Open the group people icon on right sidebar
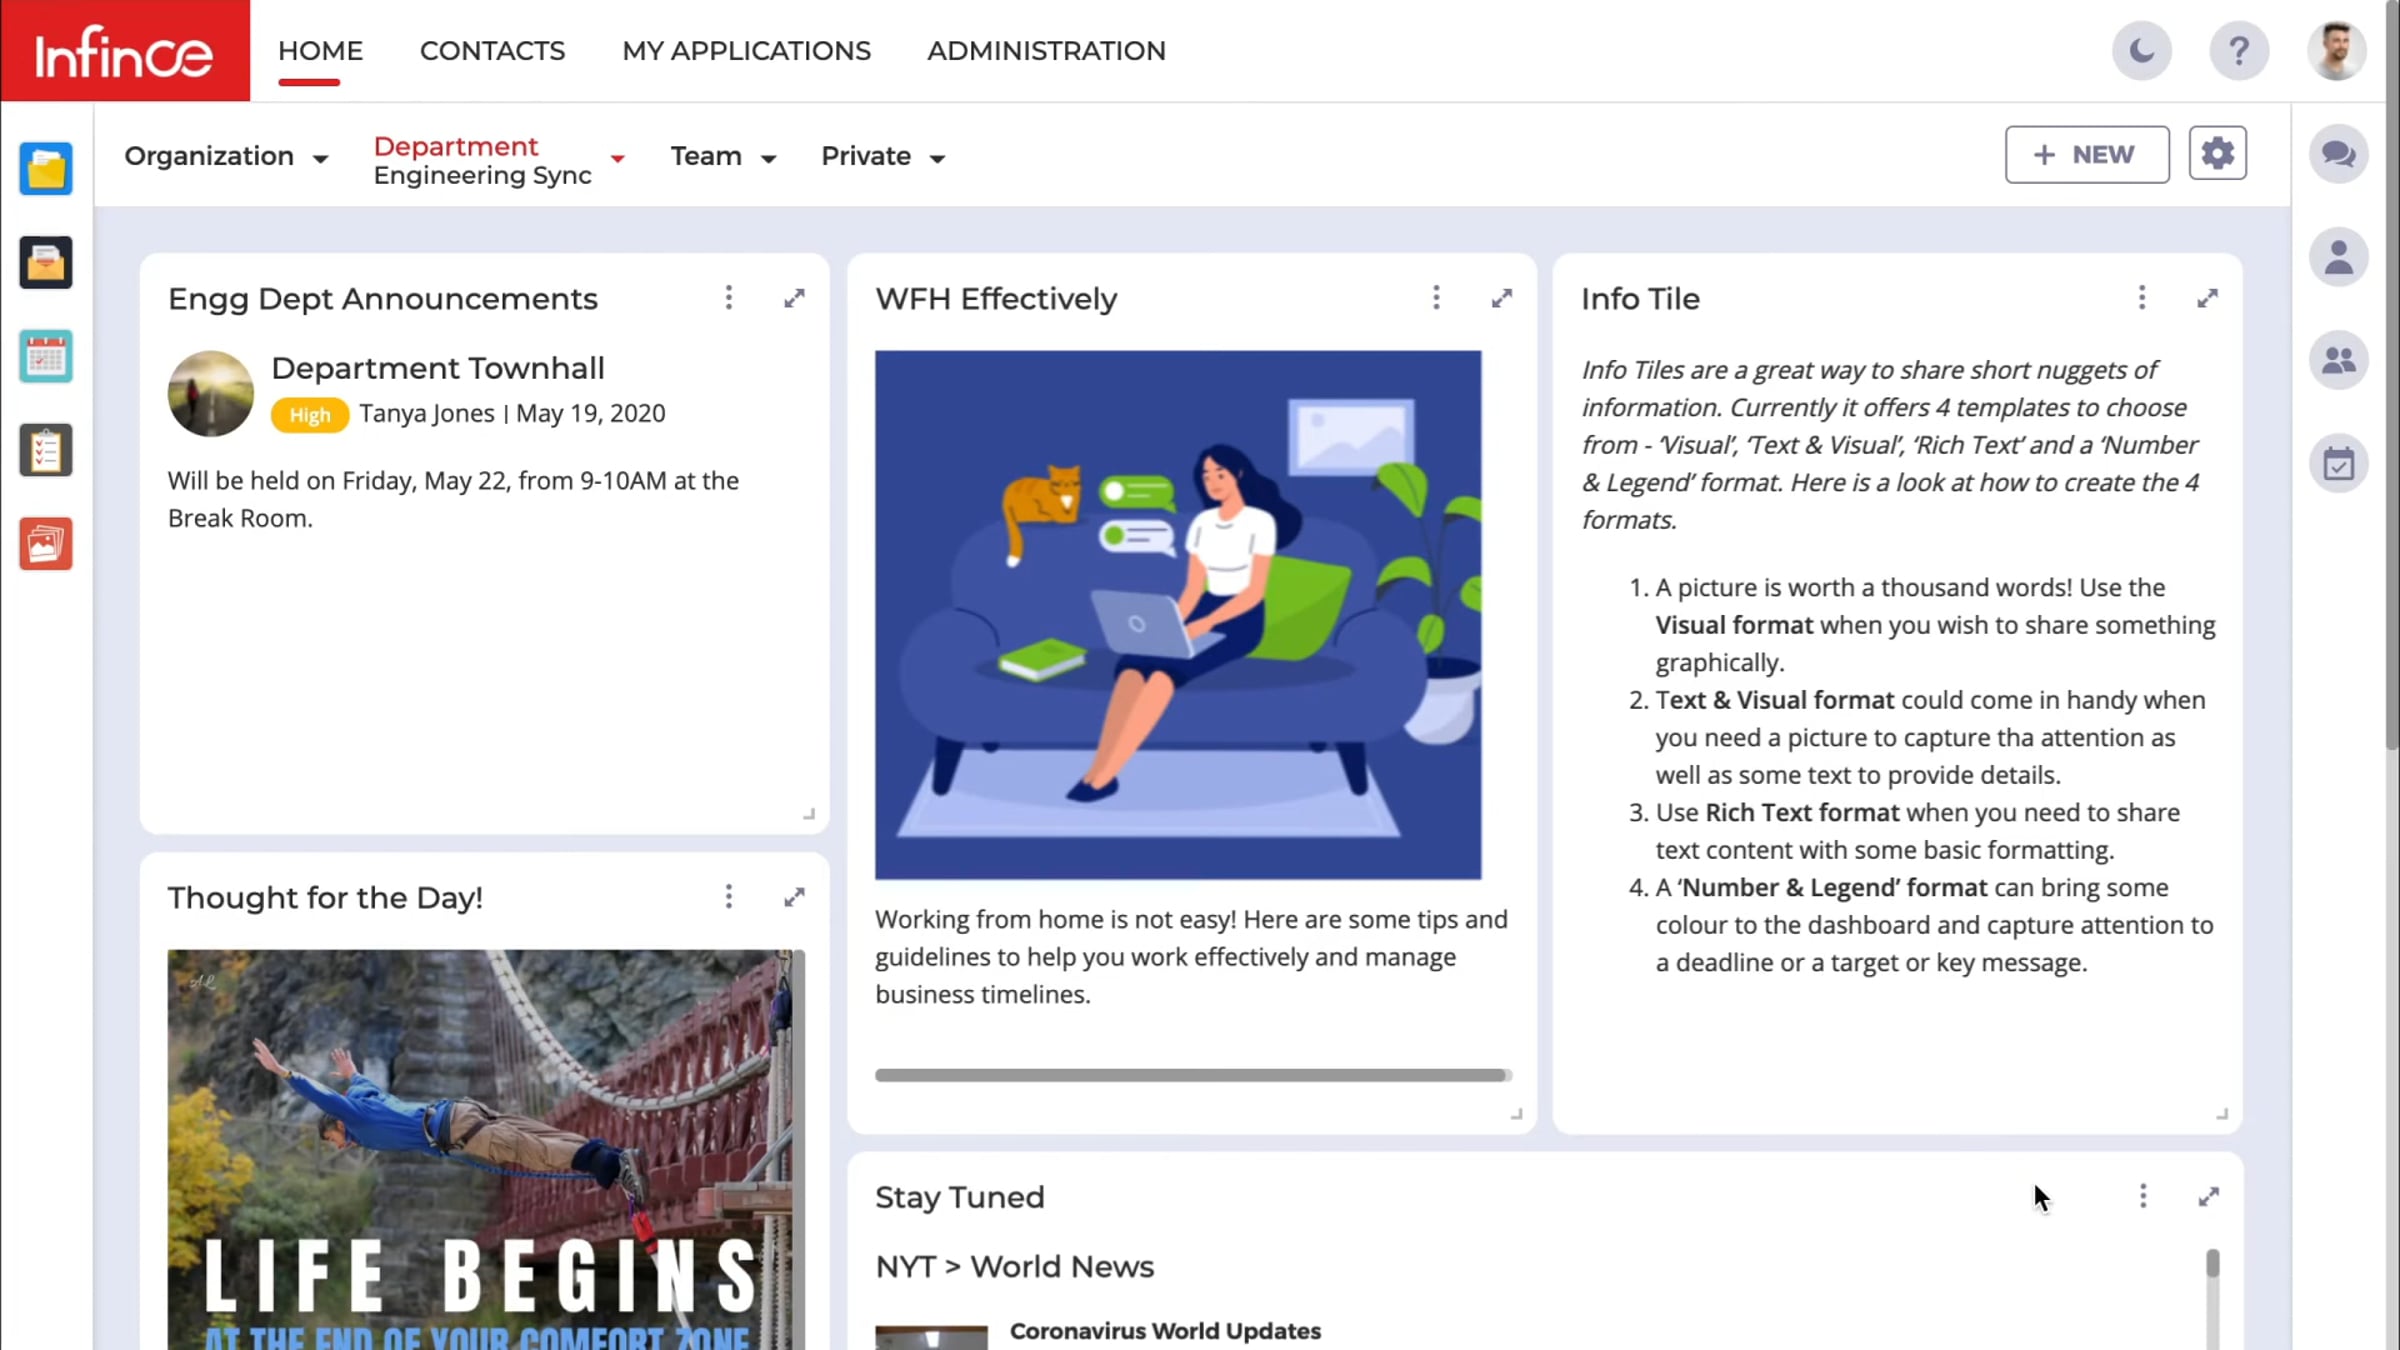 pos(2339,360)
